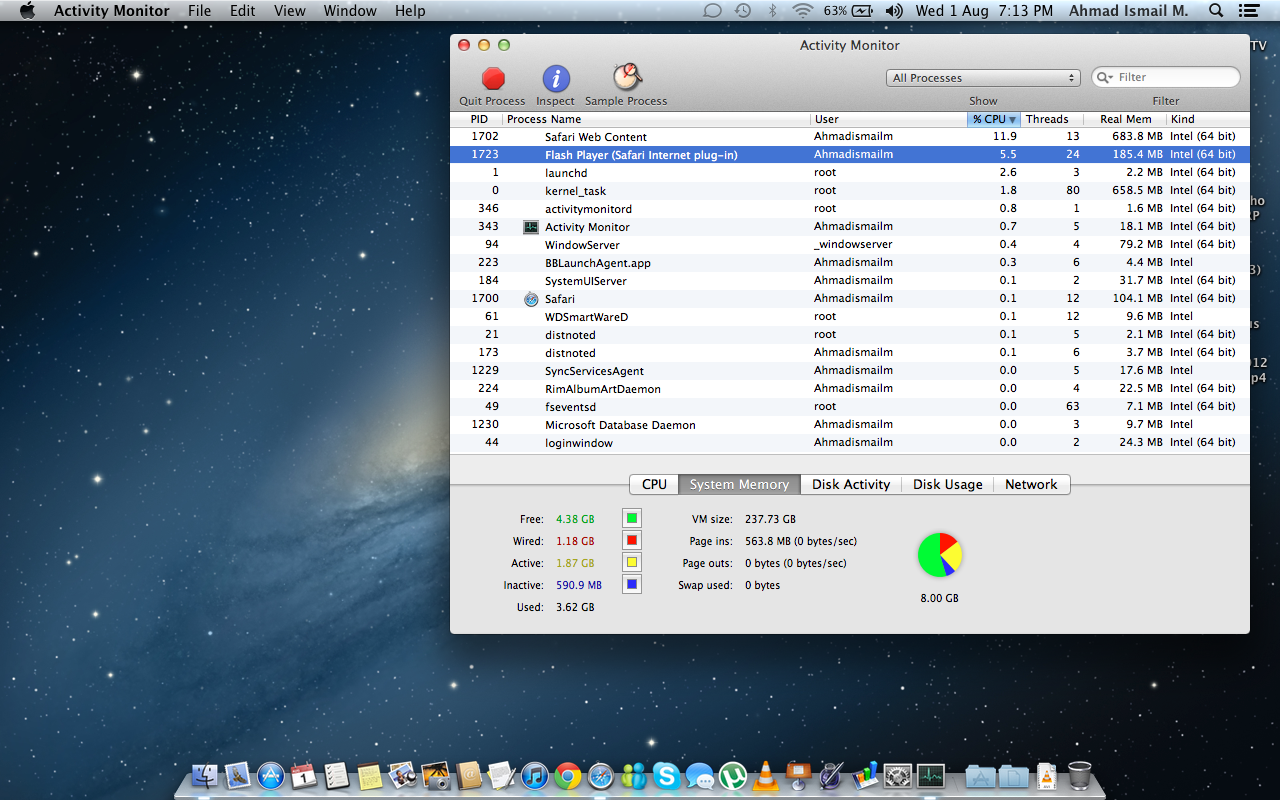
Task: Sort by the User column header
Action: click(888, 119)
